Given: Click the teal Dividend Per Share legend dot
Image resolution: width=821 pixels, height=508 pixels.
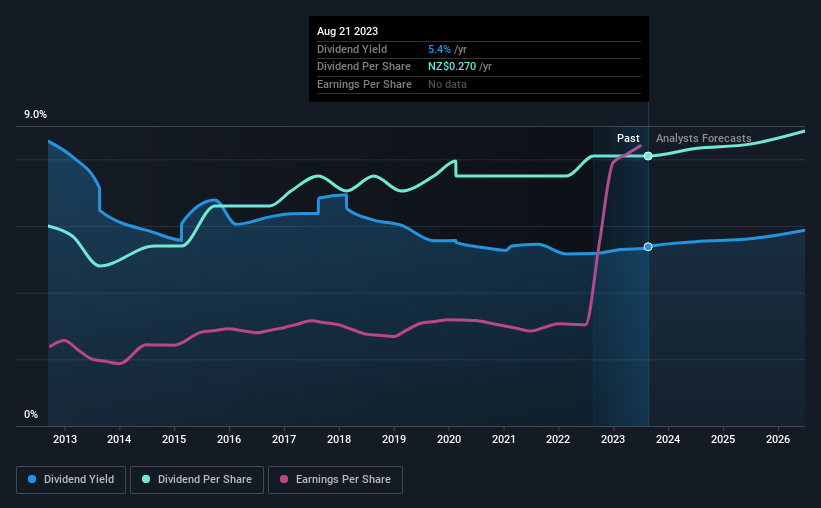Looking at the screenshot, I should [x=146, y=479].
